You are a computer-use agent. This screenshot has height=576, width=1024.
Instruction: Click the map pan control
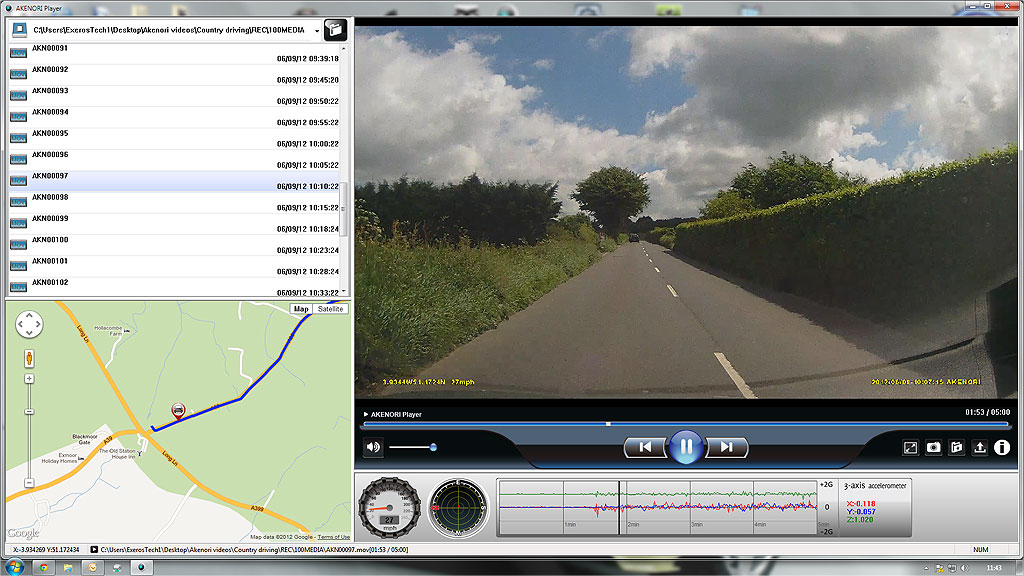[x=29, y=324]
